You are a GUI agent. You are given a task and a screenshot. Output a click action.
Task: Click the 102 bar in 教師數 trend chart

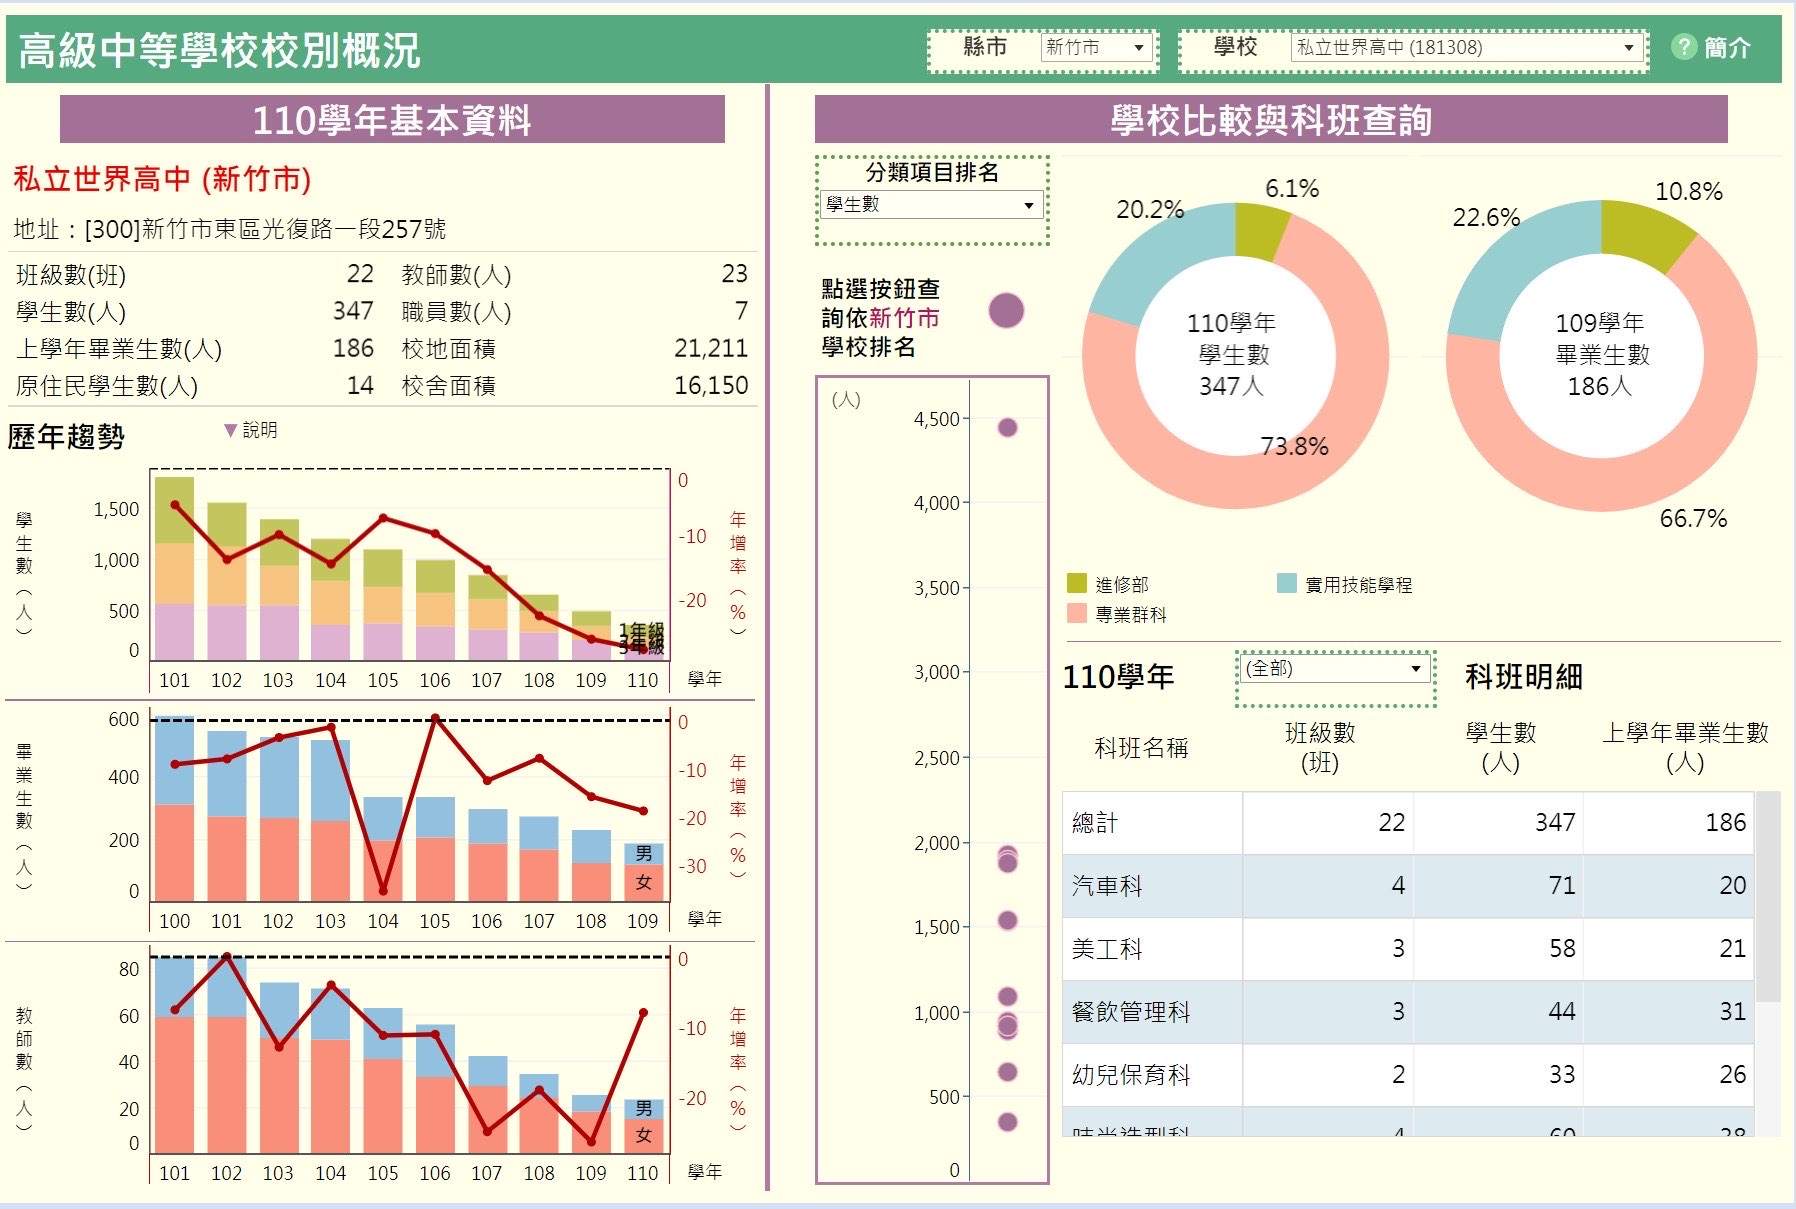coord(227,1055)
